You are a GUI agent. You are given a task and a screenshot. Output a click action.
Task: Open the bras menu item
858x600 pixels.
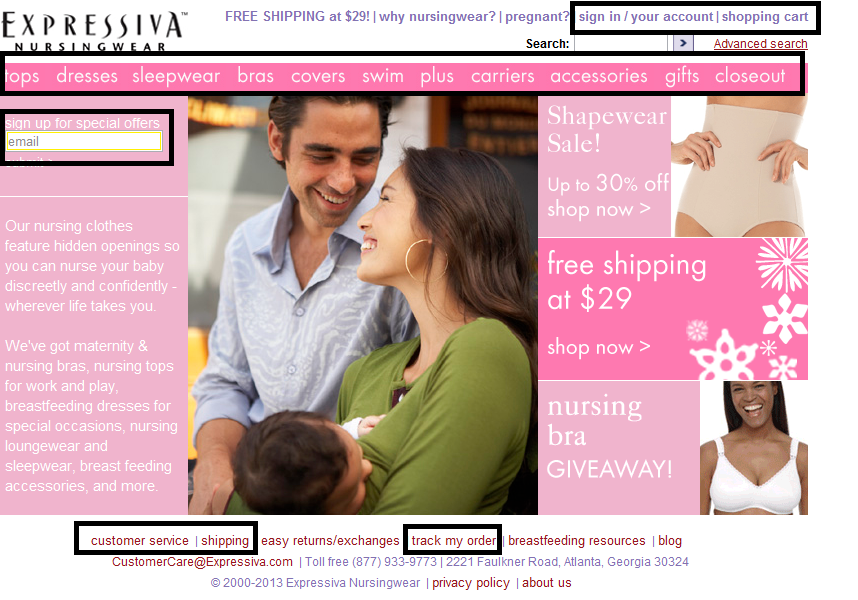[256, 76]
